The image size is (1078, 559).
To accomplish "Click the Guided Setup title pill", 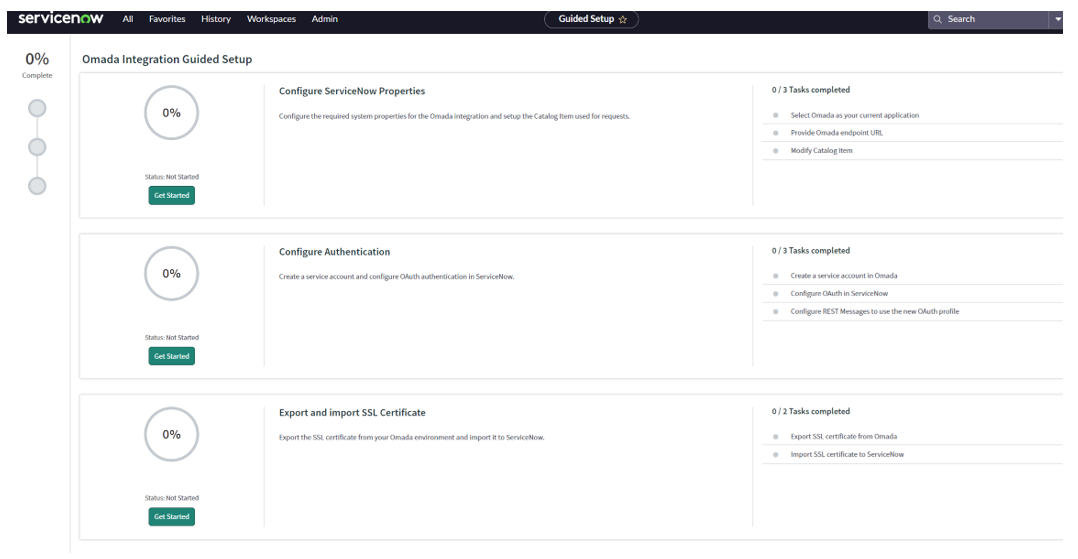I will [591, 19].
